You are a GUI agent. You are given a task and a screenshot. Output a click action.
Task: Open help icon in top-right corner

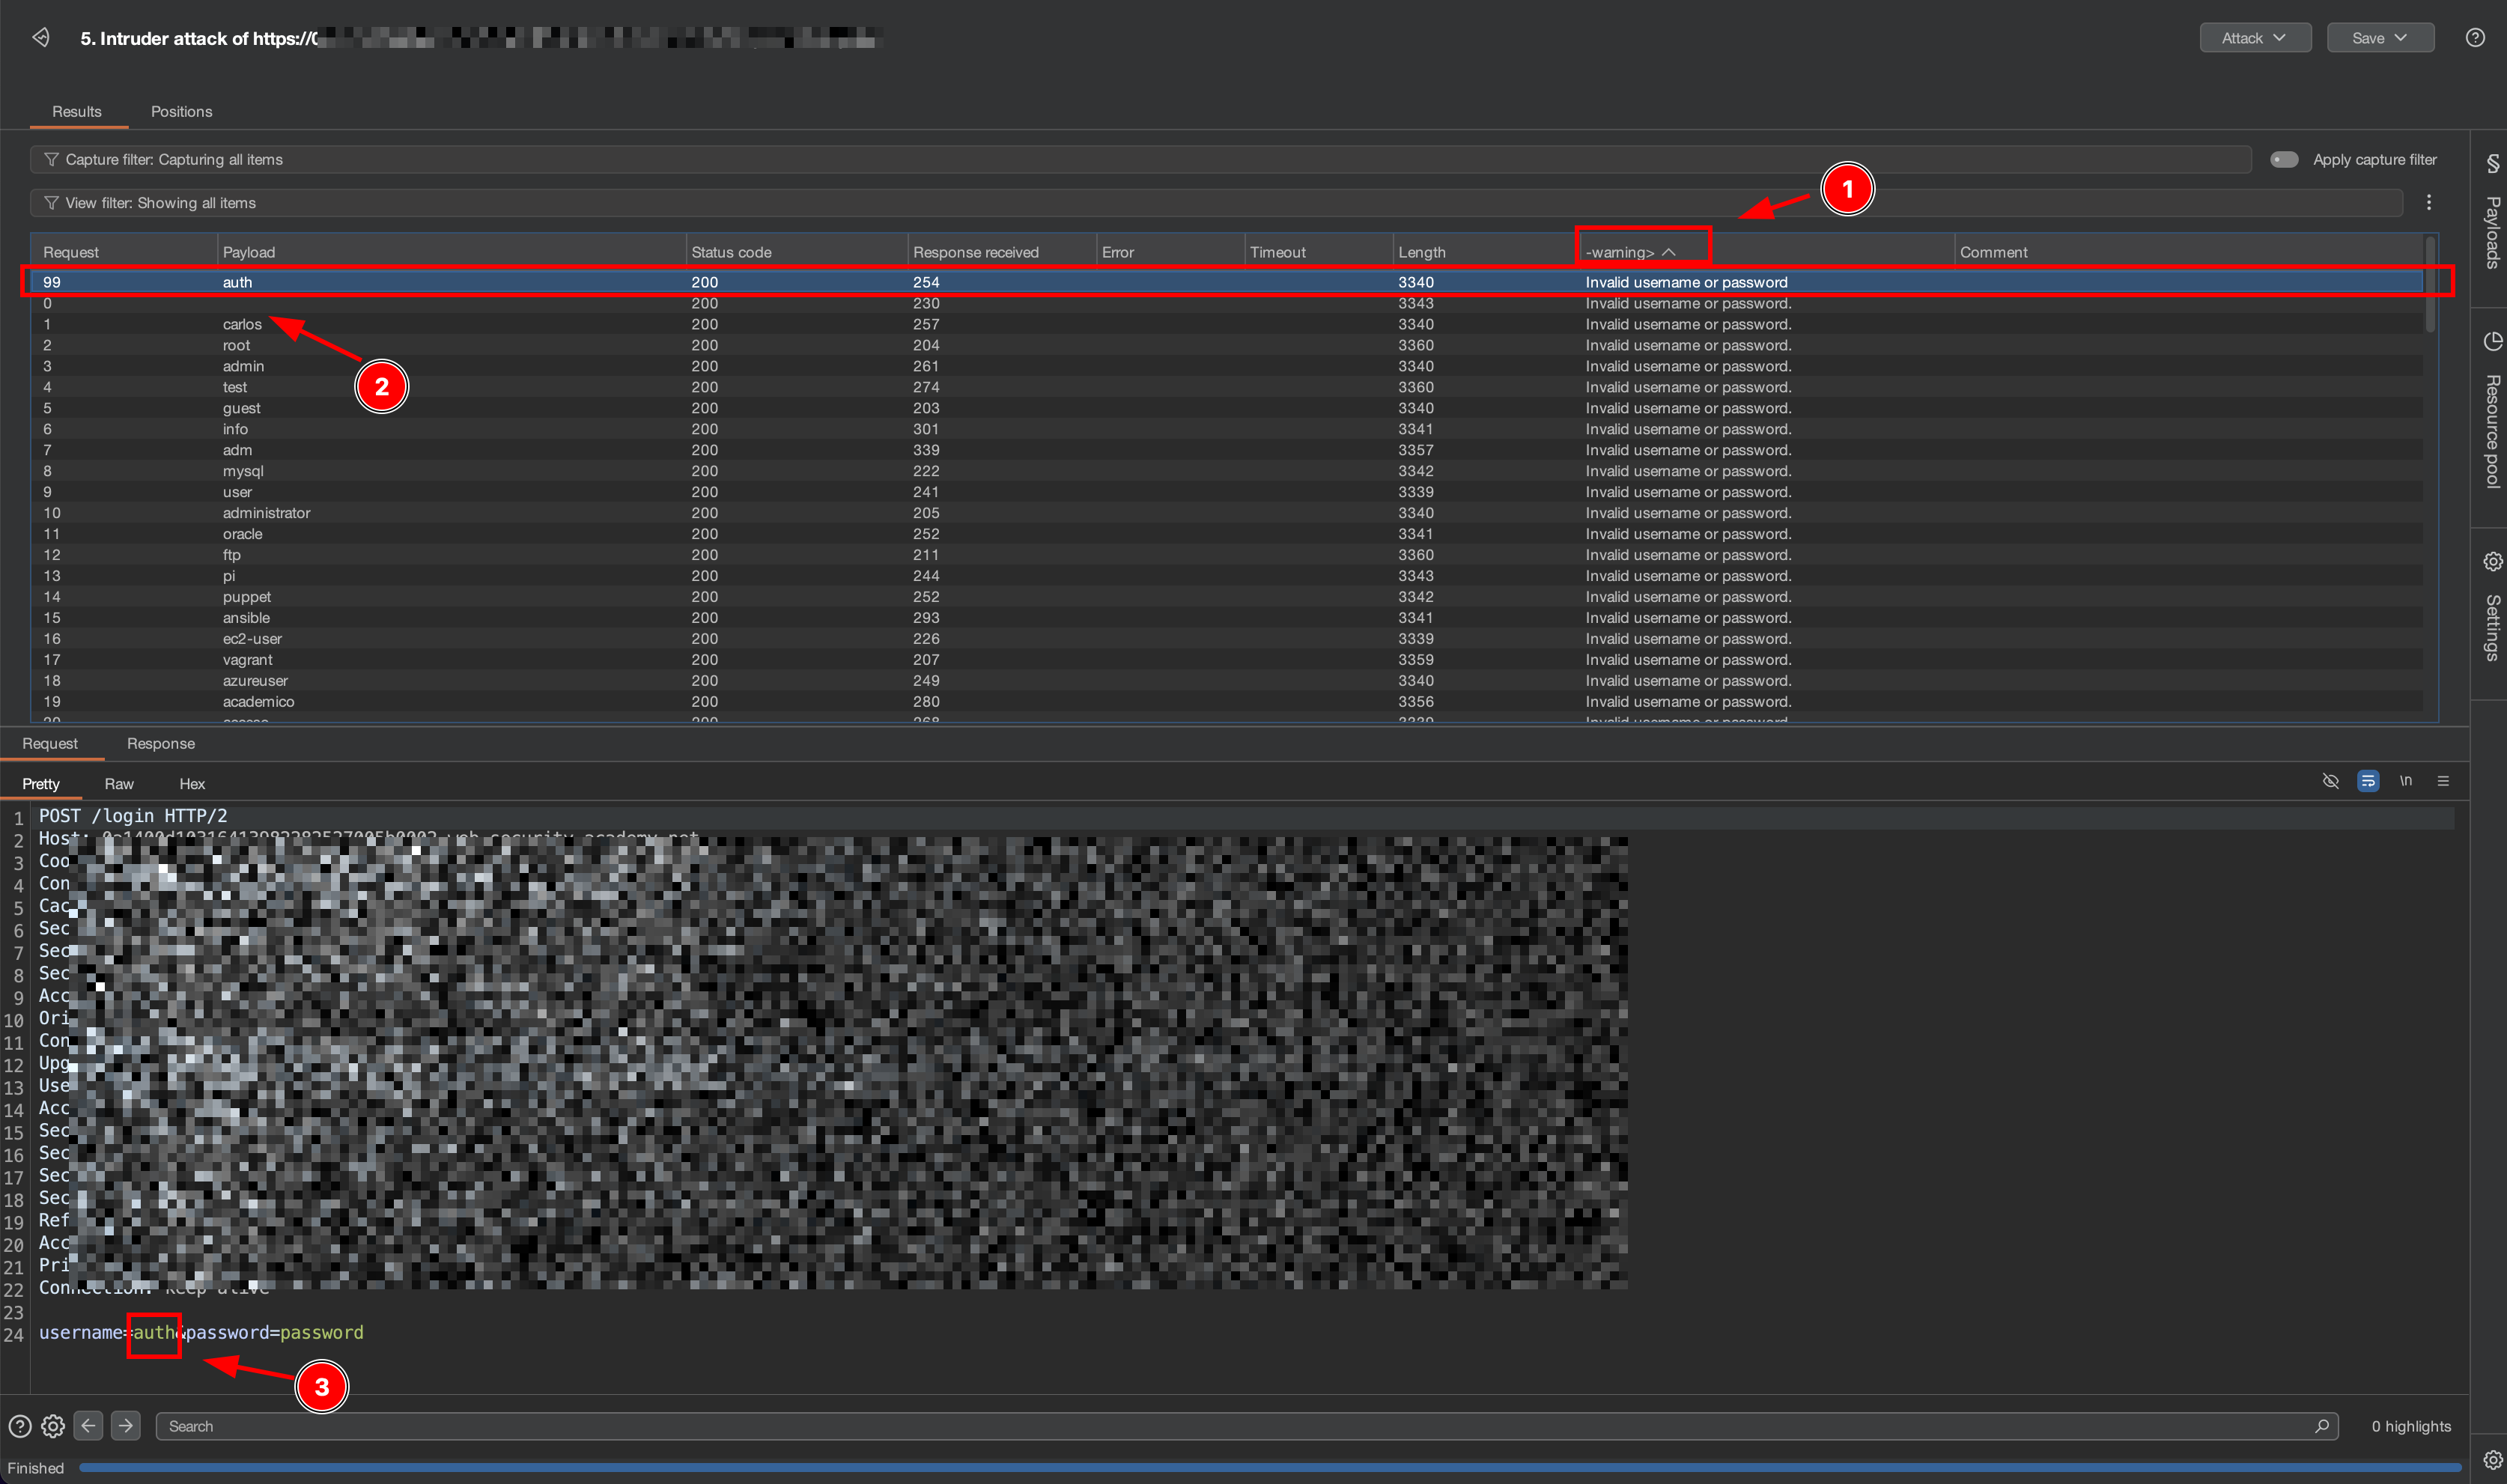point(2474,38)
